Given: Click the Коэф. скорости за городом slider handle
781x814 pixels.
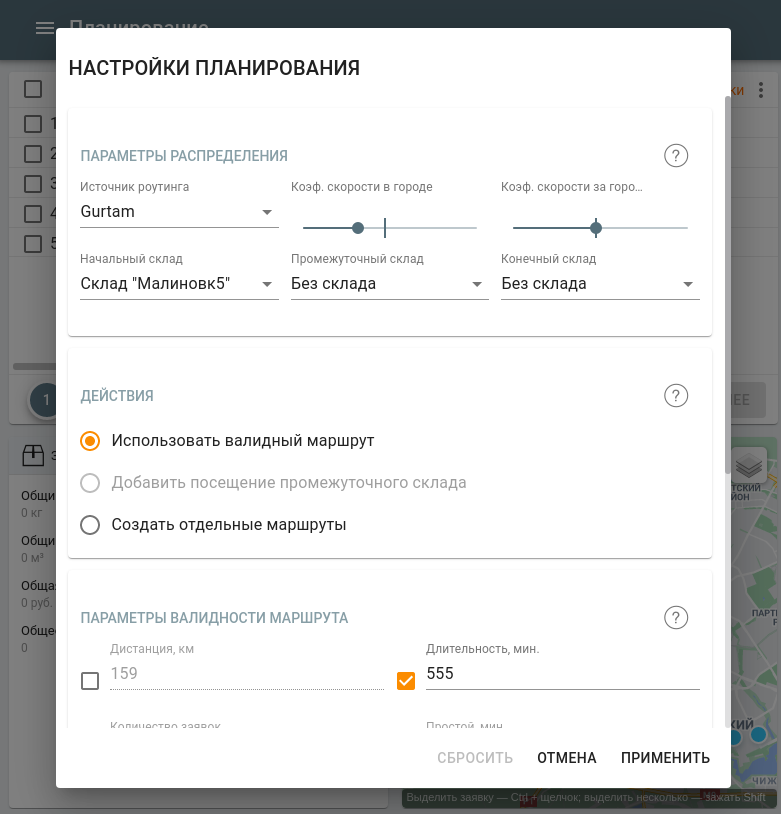Looking at the screenshot, I should pyautogui.click(x=596, y=228).
